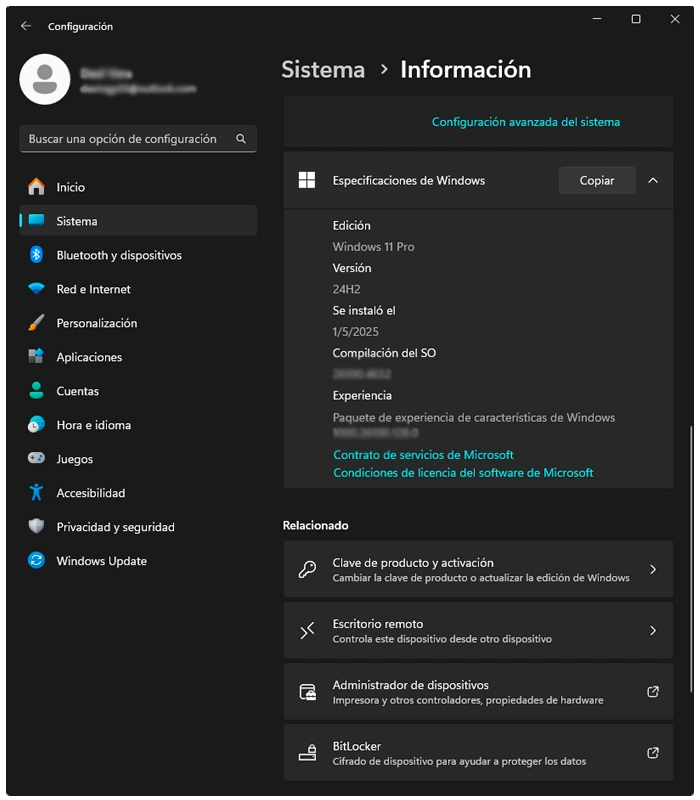700x800 pixels.
Task: Click the Windows Update sync icon
Action: coord(36,560)
